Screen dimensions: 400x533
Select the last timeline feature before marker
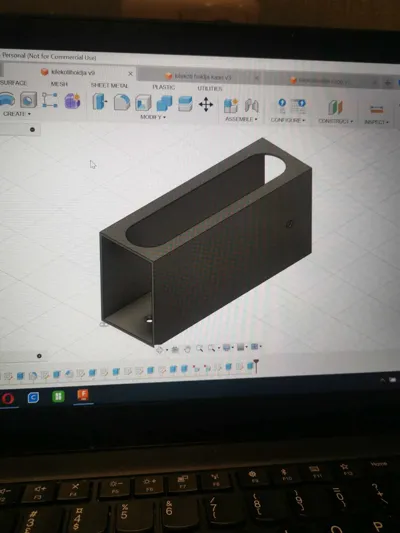click(250, 366)
